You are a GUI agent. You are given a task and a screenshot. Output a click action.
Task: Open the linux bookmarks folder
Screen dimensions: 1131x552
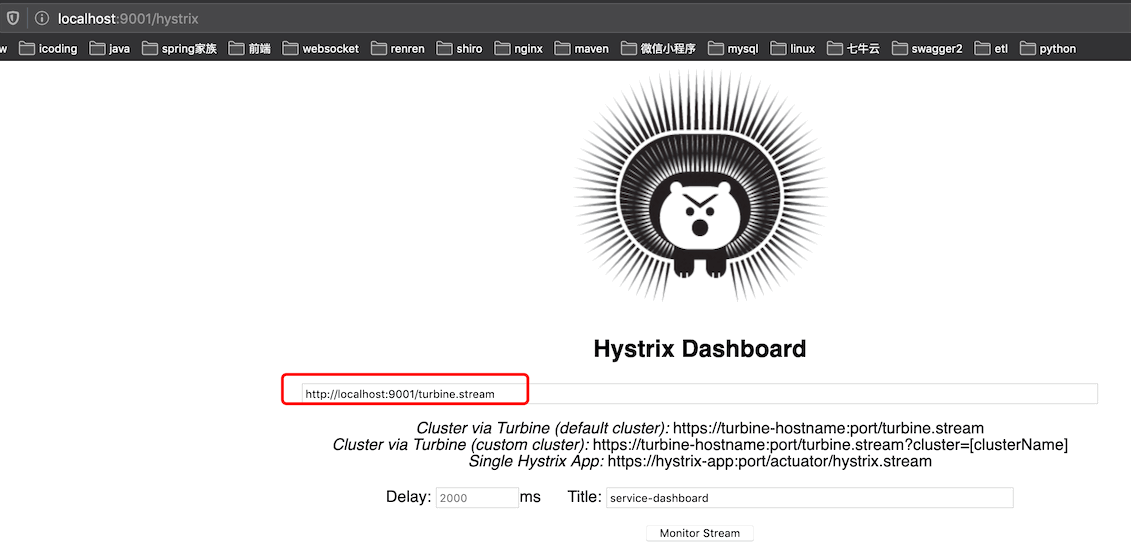tap(793, 48)
